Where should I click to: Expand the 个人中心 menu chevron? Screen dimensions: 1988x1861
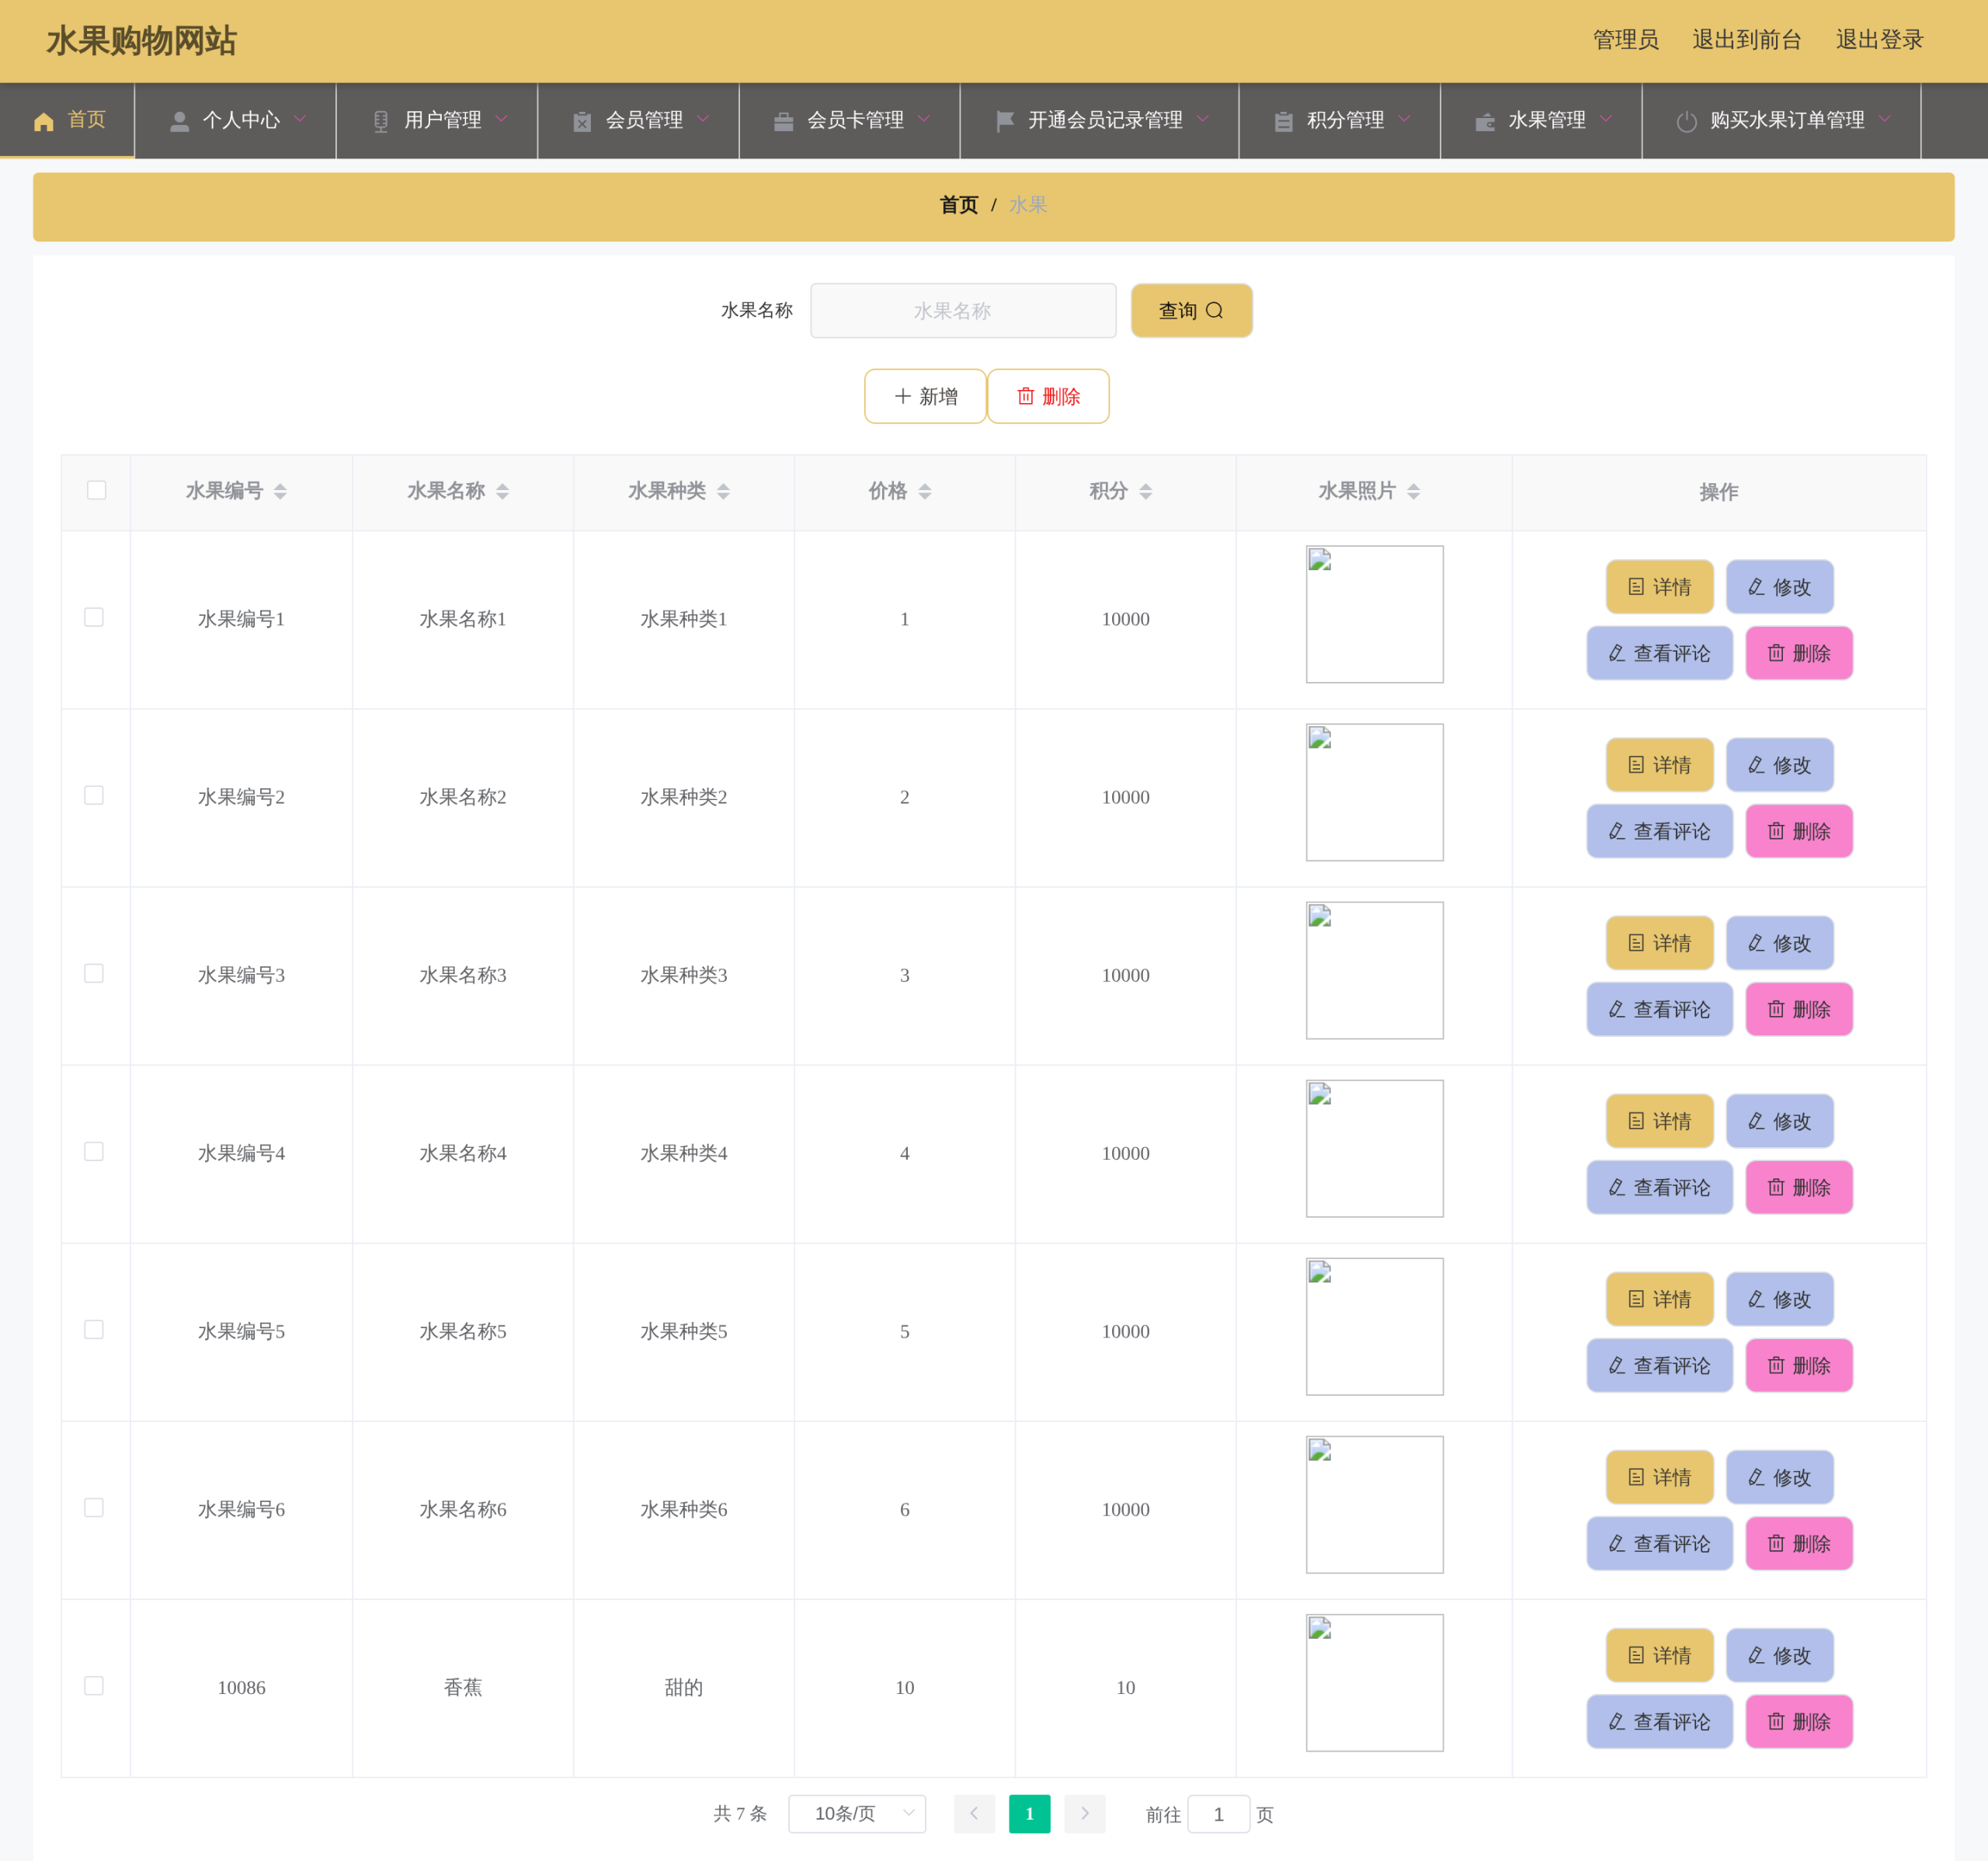pyautogui.click(x=300, y=119)
